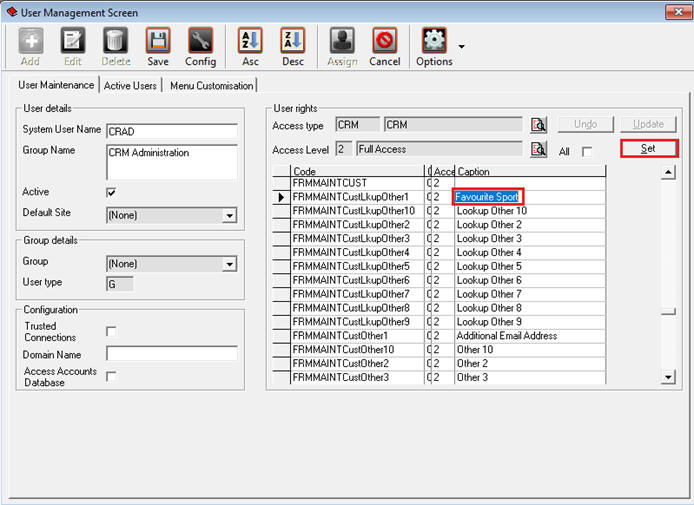Toggle the All checkbox
Screen dimensions: 694x505
[x=587, y=152]
